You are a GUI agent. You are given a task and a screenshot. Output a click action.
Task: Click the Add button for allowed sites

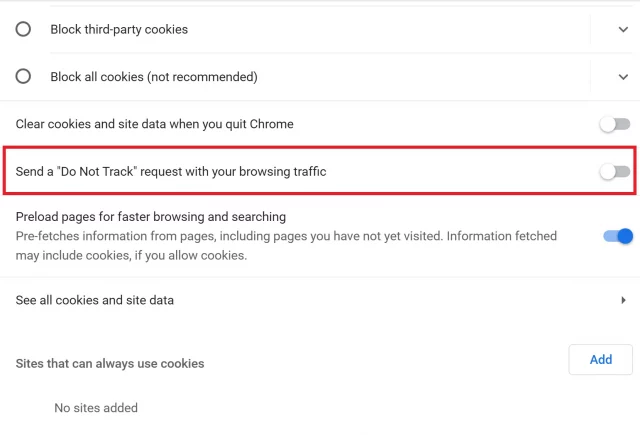(x=600, y=360)
